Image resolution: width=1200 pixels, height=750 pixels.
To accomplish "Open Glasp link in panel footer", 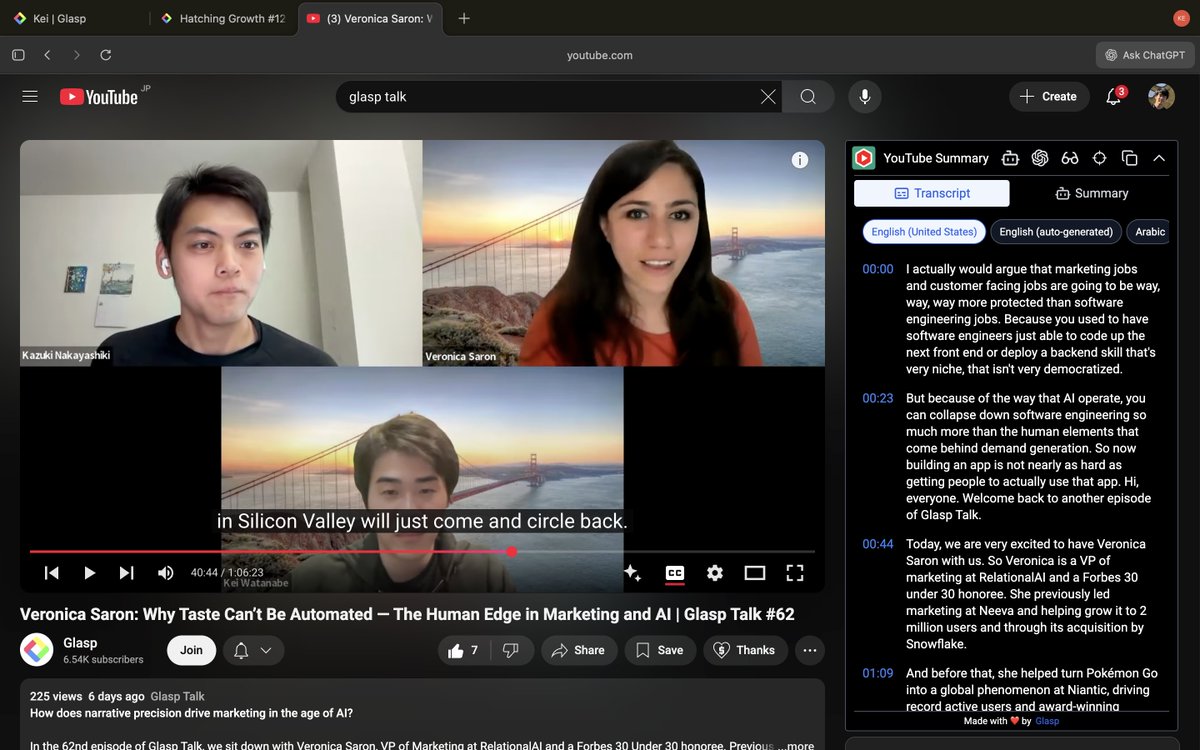I will tap(1047, 721).
